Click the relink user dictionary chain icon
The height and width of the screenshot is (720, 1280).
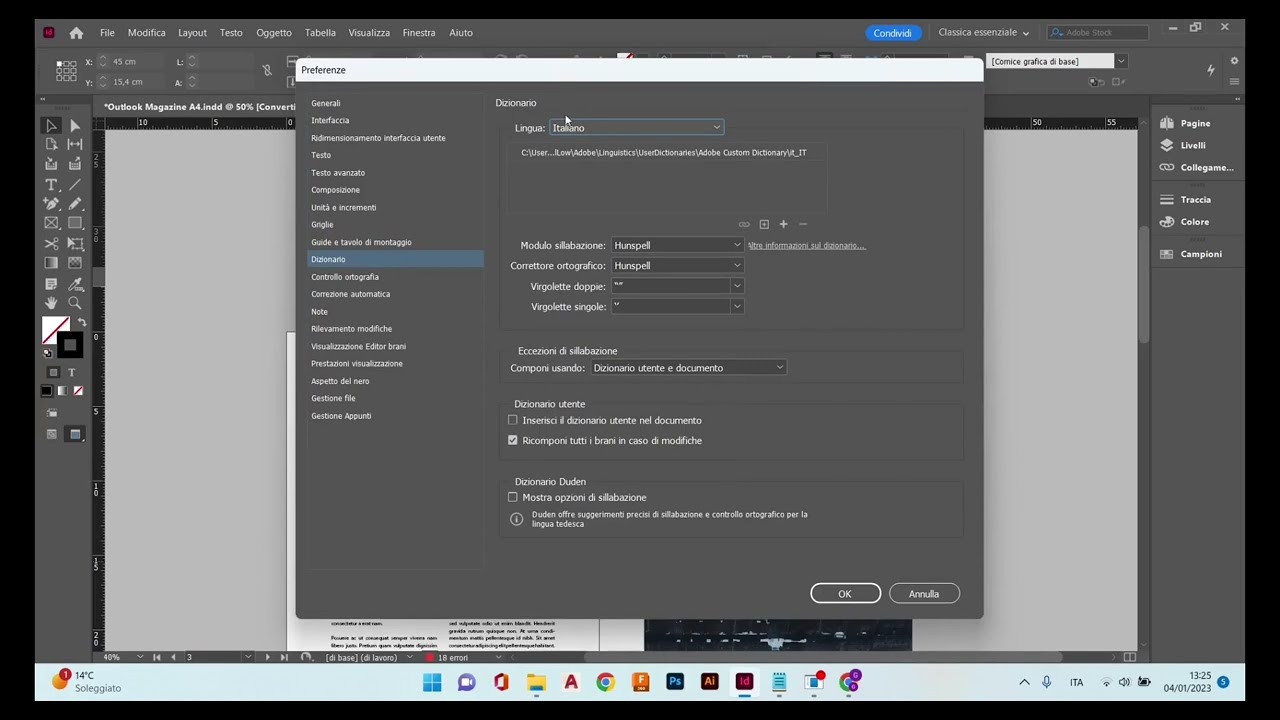(x=744, y=224)
